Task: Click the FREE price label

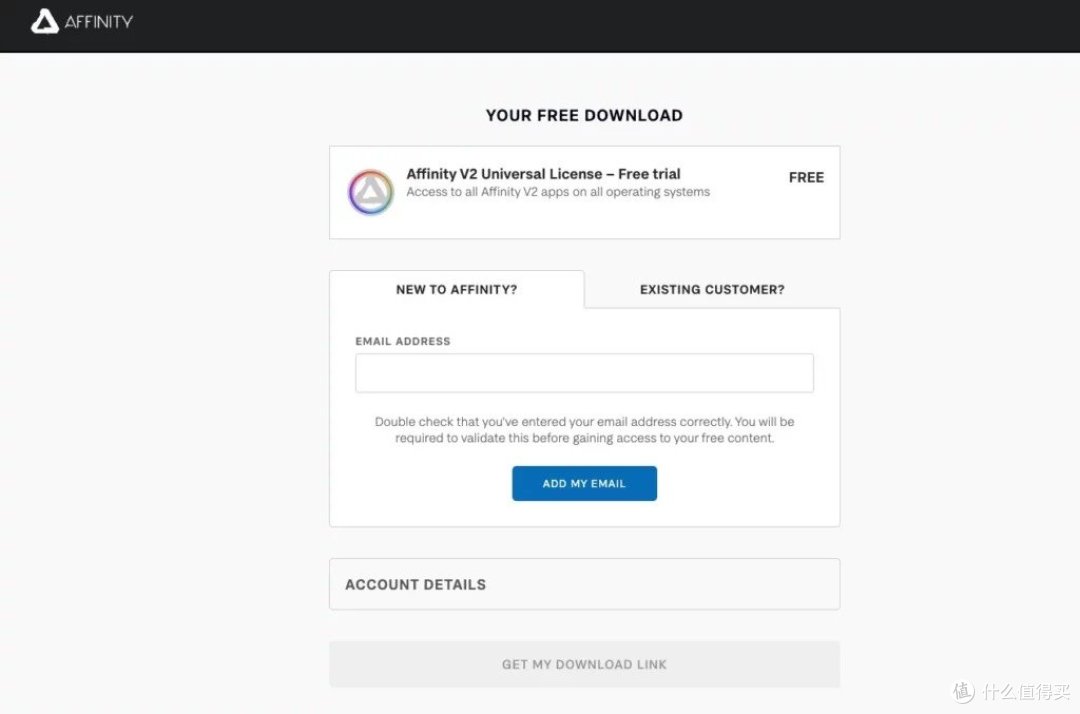Action: [x=806, y=177]
